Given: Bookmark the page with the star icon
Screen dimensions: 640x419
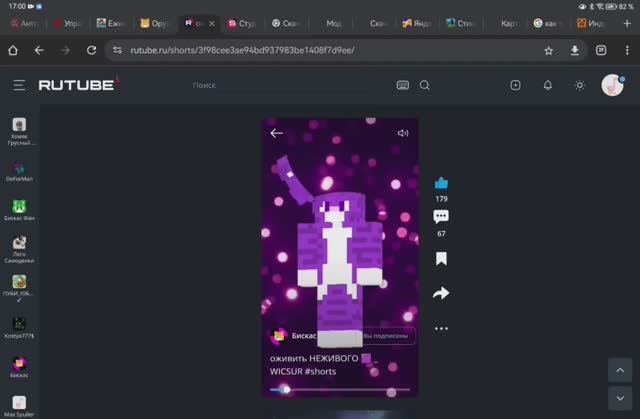Looking at the screenshot, I should pyautogui.click(x=549, y=50).
